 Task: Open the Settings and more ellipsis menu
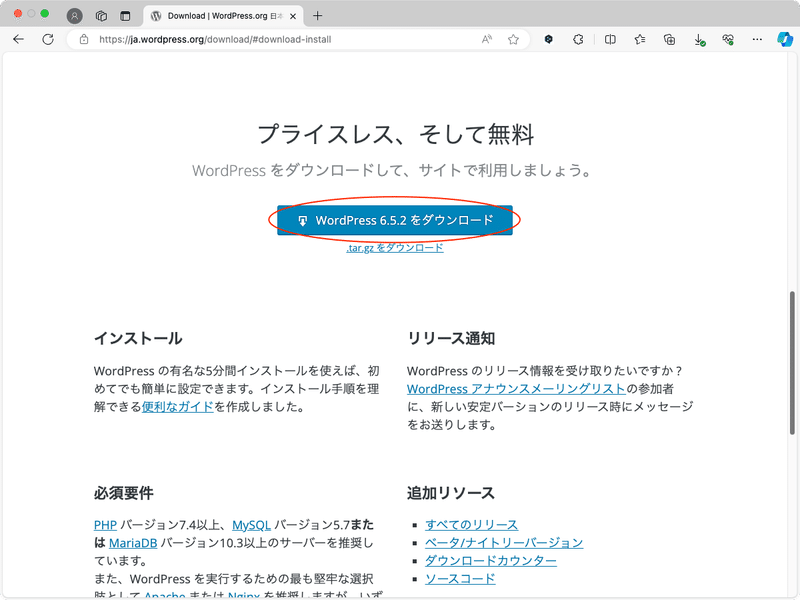pyautogui.click(x=757, y=39)
